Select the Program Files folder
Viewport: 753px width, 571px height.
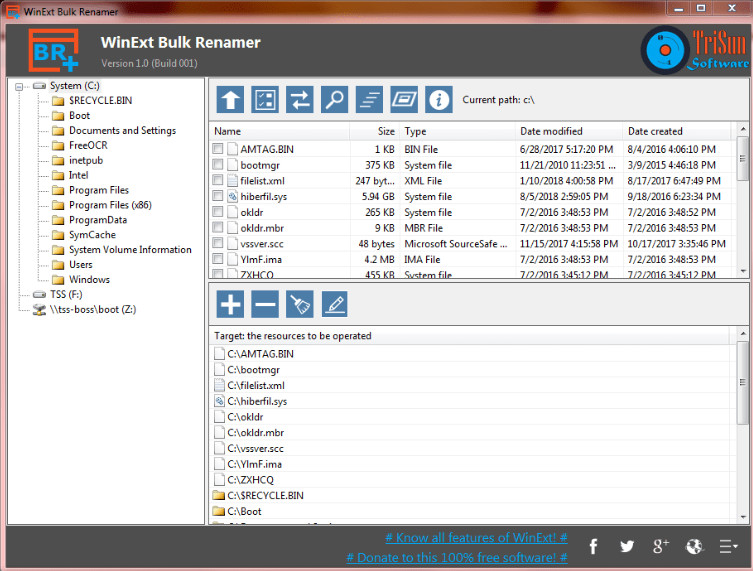pos(98,190)
